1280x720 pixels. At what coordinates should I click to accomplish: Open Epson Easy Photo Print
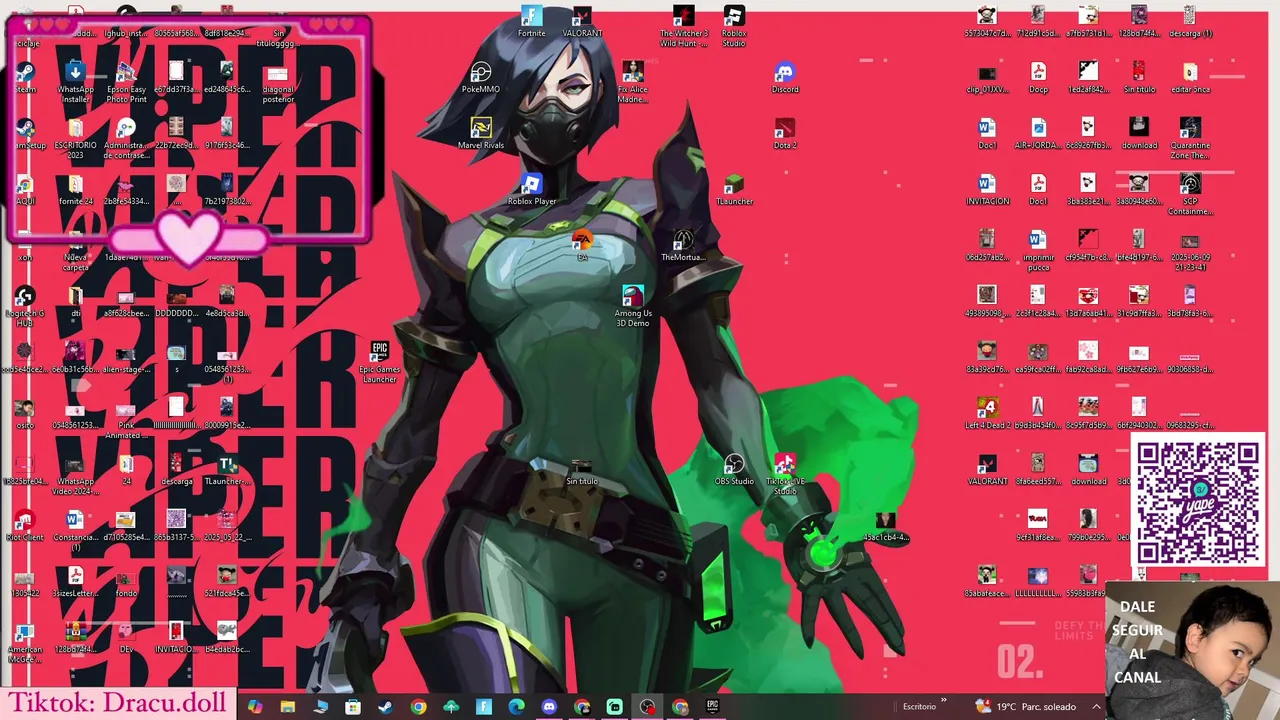[126, 82]
